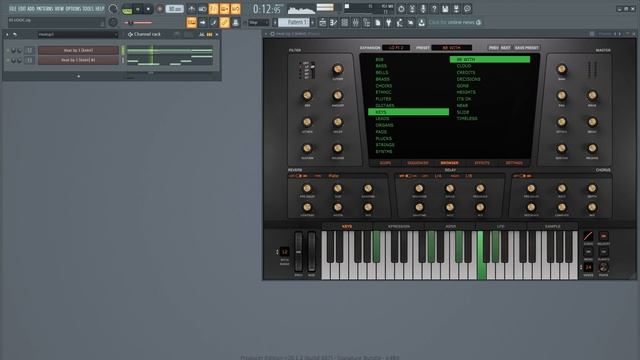This screenshot has width=640, height=360.
Task: Click the pitch wheel strip
Action: coord(299,251)
